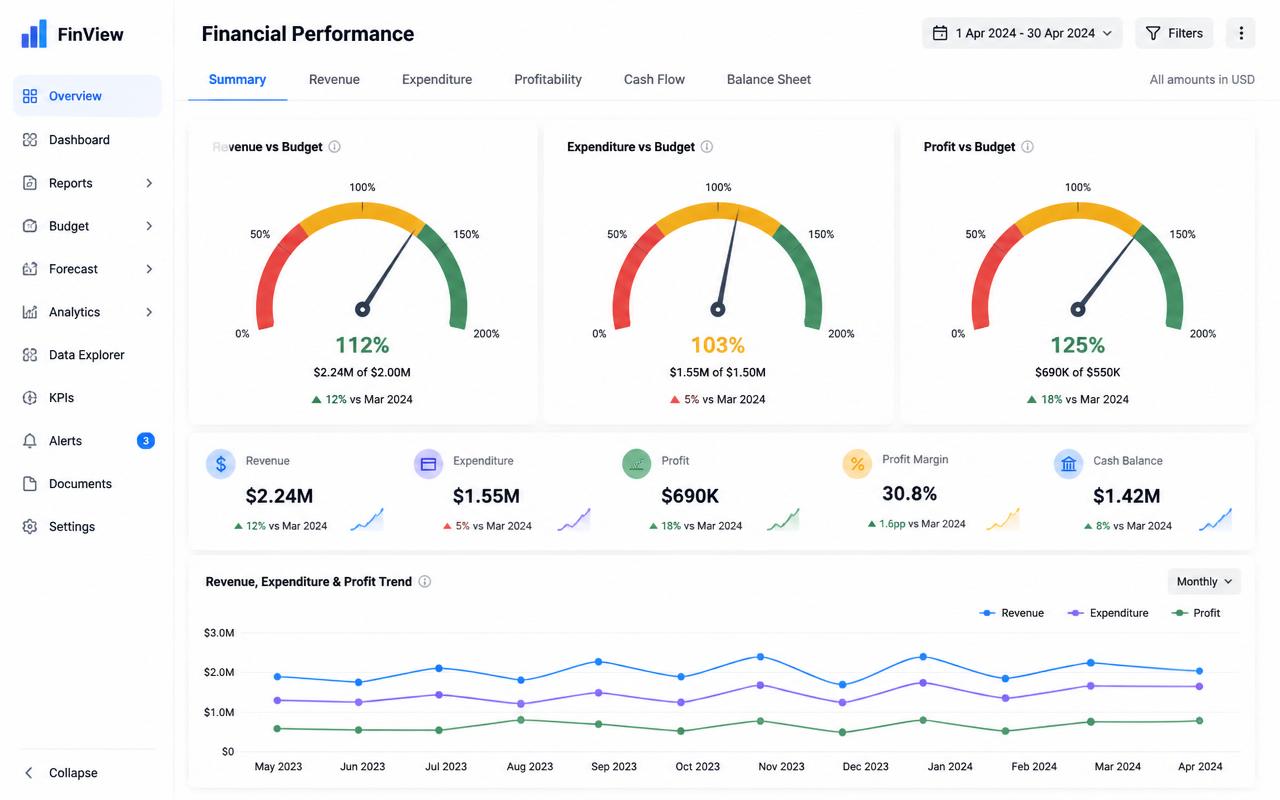Click the Apr 2024 Profit data point

[x=1199, y=720]
